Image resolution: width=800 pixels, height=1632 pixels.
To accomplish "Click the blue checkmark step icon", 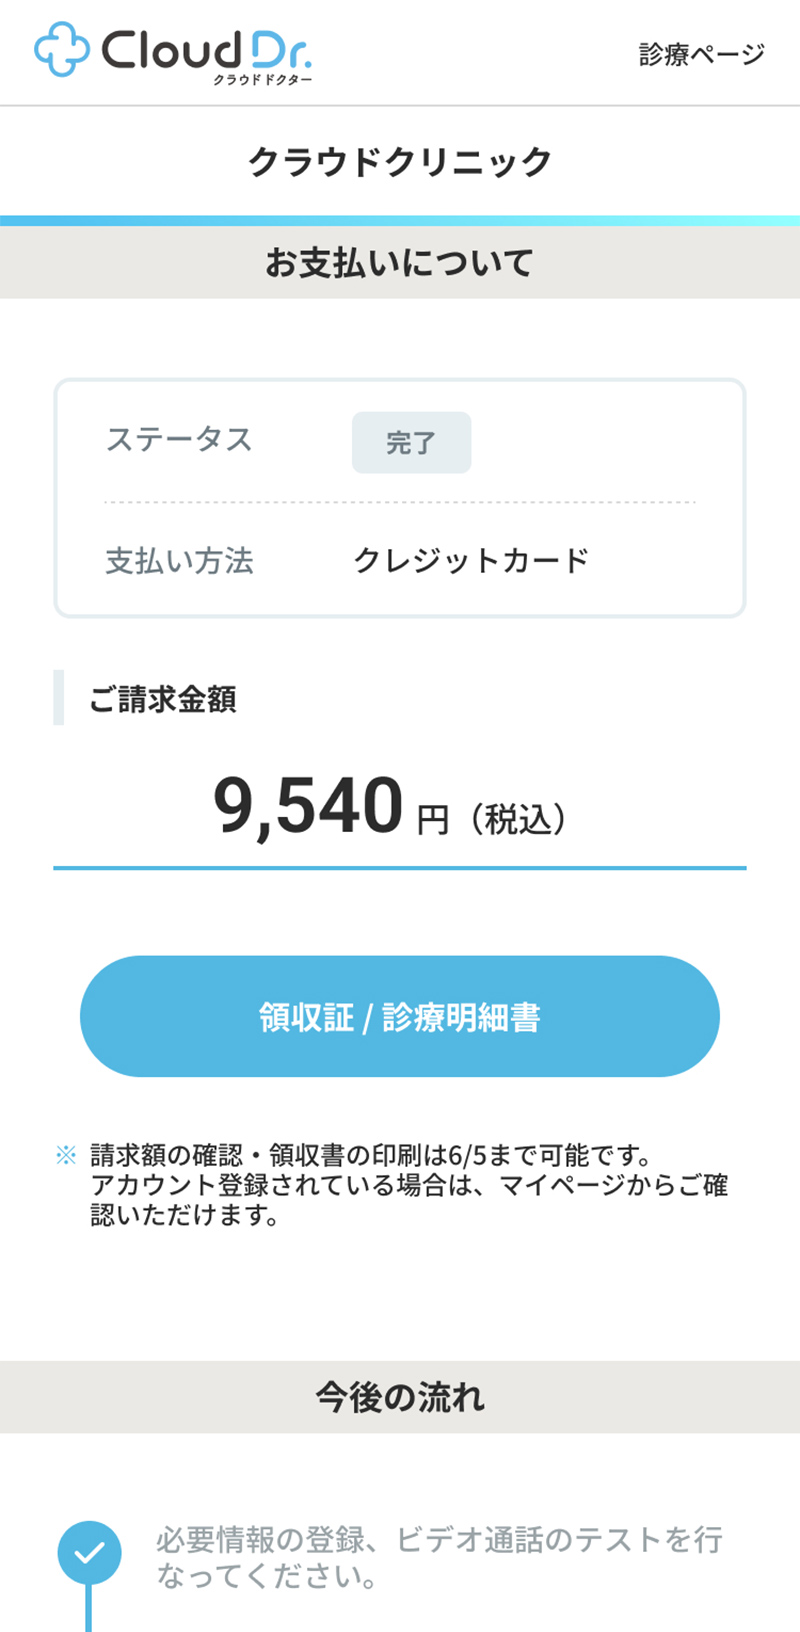I will point(89,1553).
